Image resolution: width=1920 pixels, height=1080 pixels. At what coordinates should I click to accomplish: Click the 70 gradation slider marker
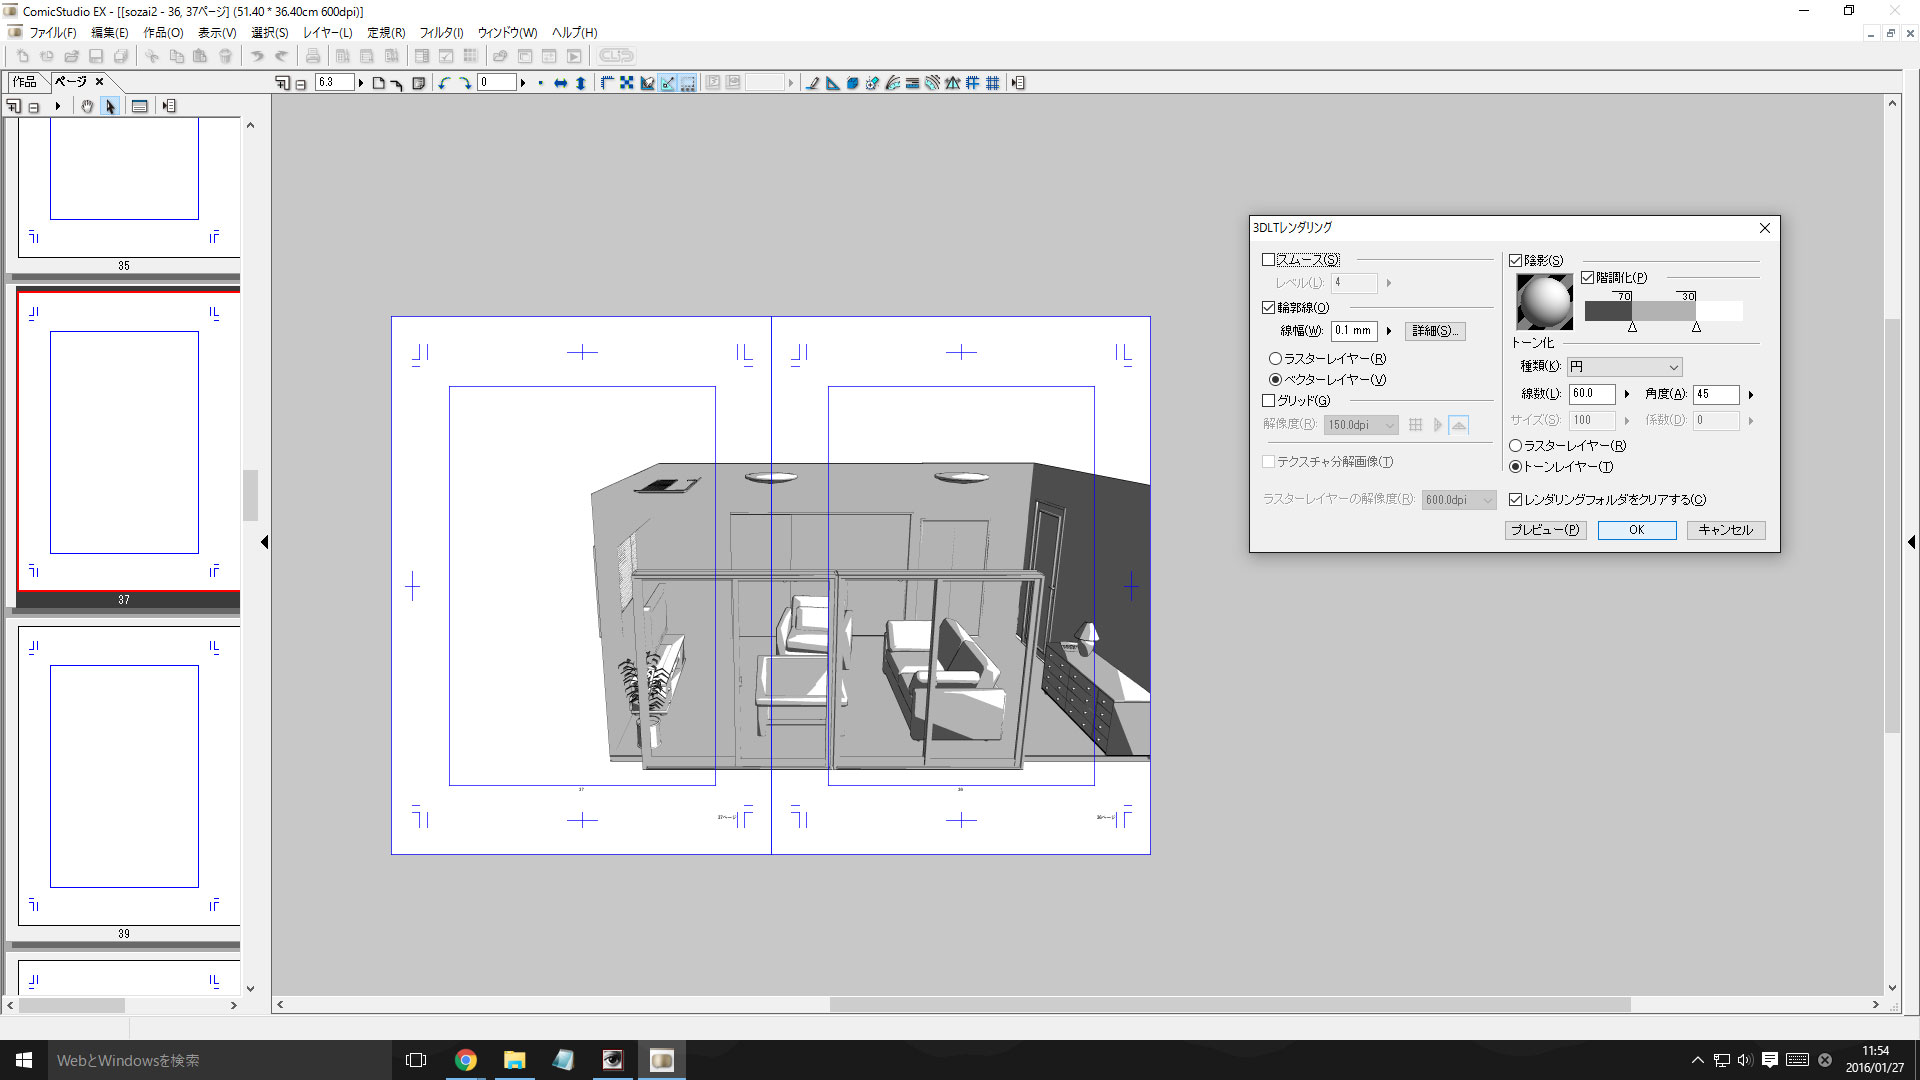click(1632, 327)
